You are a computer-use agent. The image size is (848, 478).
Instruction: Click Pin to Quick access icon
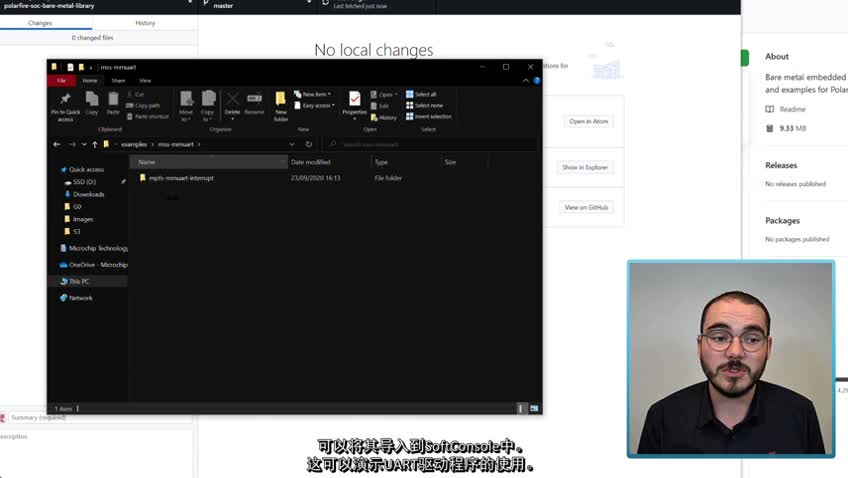click(x=65, y=104)
